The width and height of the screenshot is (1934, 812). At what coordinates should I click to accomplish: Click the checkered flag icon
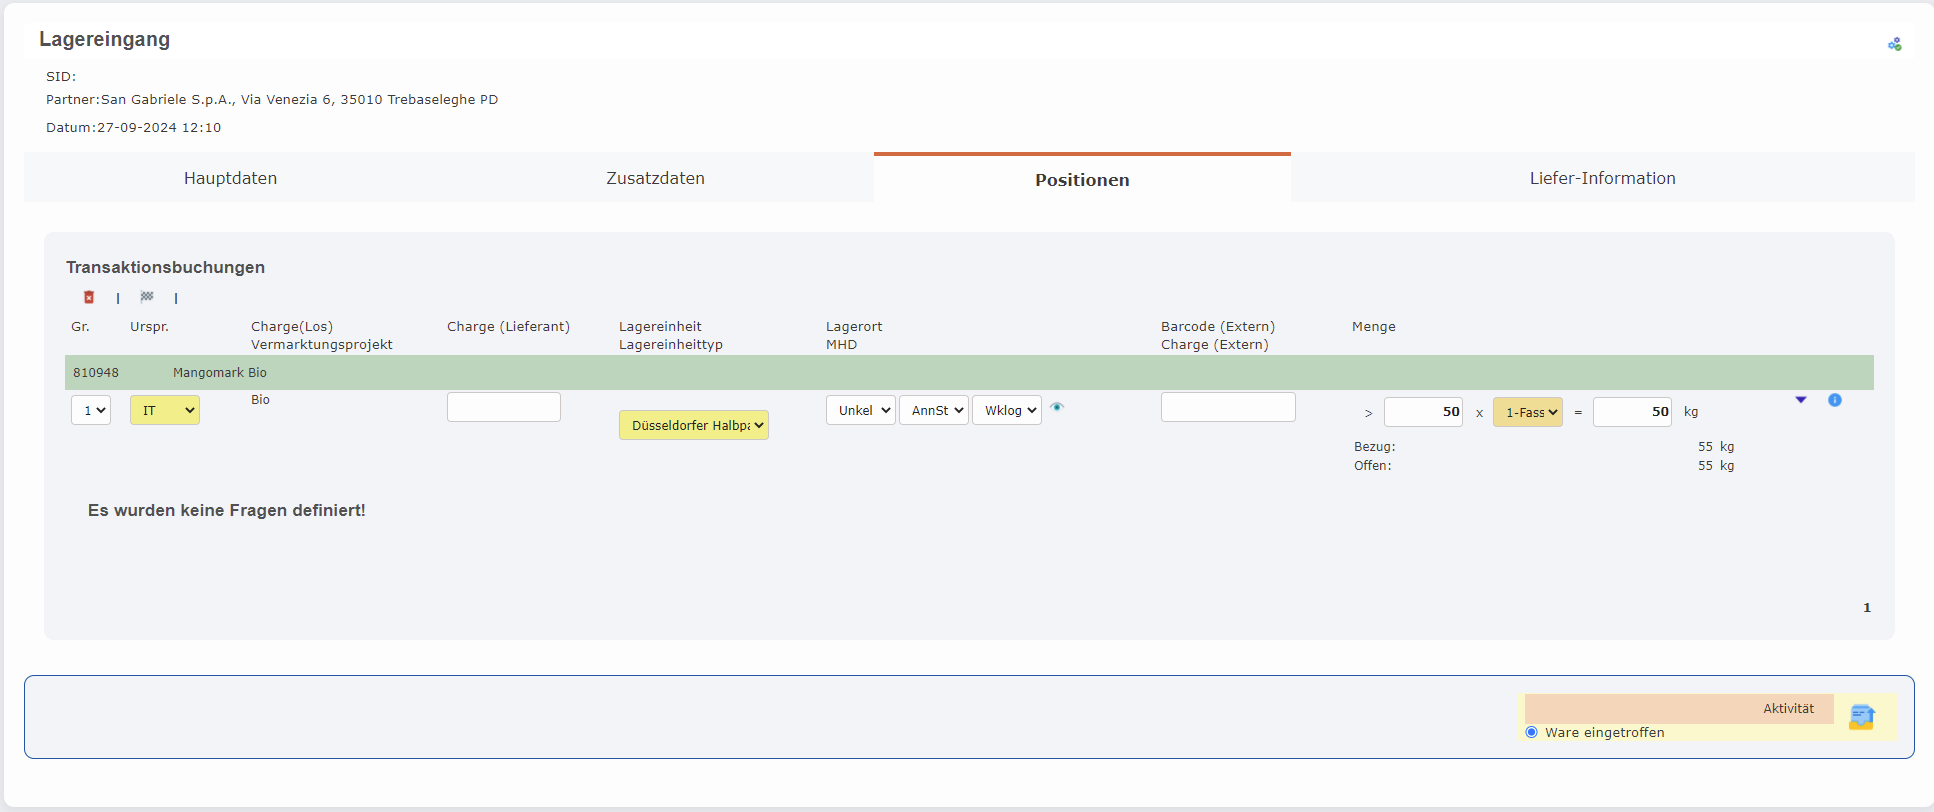coord(147,297)
